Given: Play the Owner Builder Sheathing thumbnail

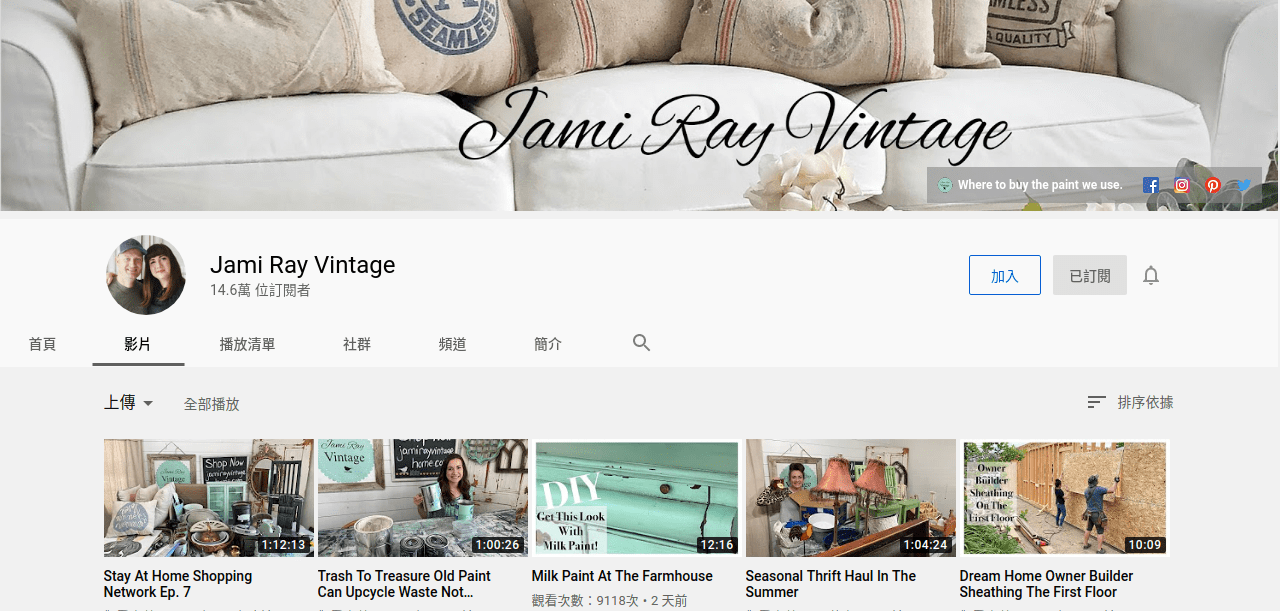Looking at the screenshot, I should pyautogui.click(x=1065, y=498).
